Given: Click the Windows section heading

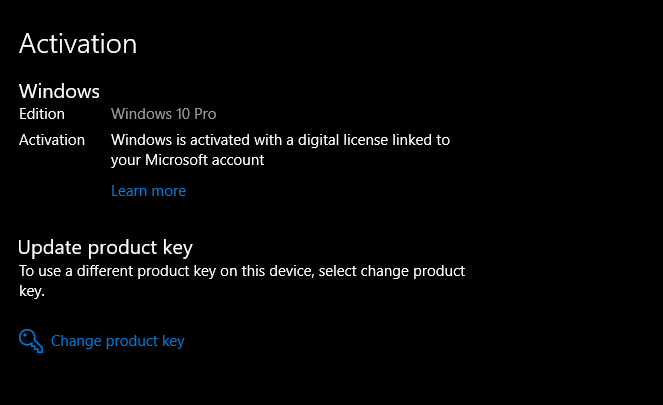Looking at the screenshot, I should (59, 91).
